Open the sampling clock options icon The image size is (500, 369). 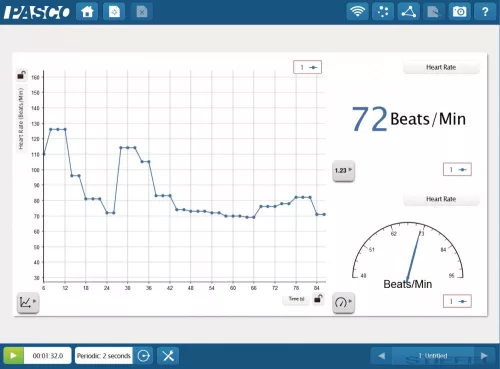[144, 355]
